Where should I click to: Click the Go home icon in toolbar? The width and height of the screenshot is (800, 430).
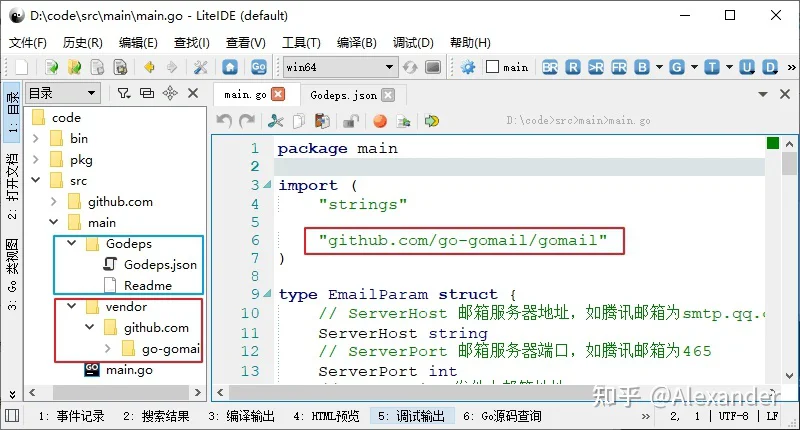(x=230, y=67)
